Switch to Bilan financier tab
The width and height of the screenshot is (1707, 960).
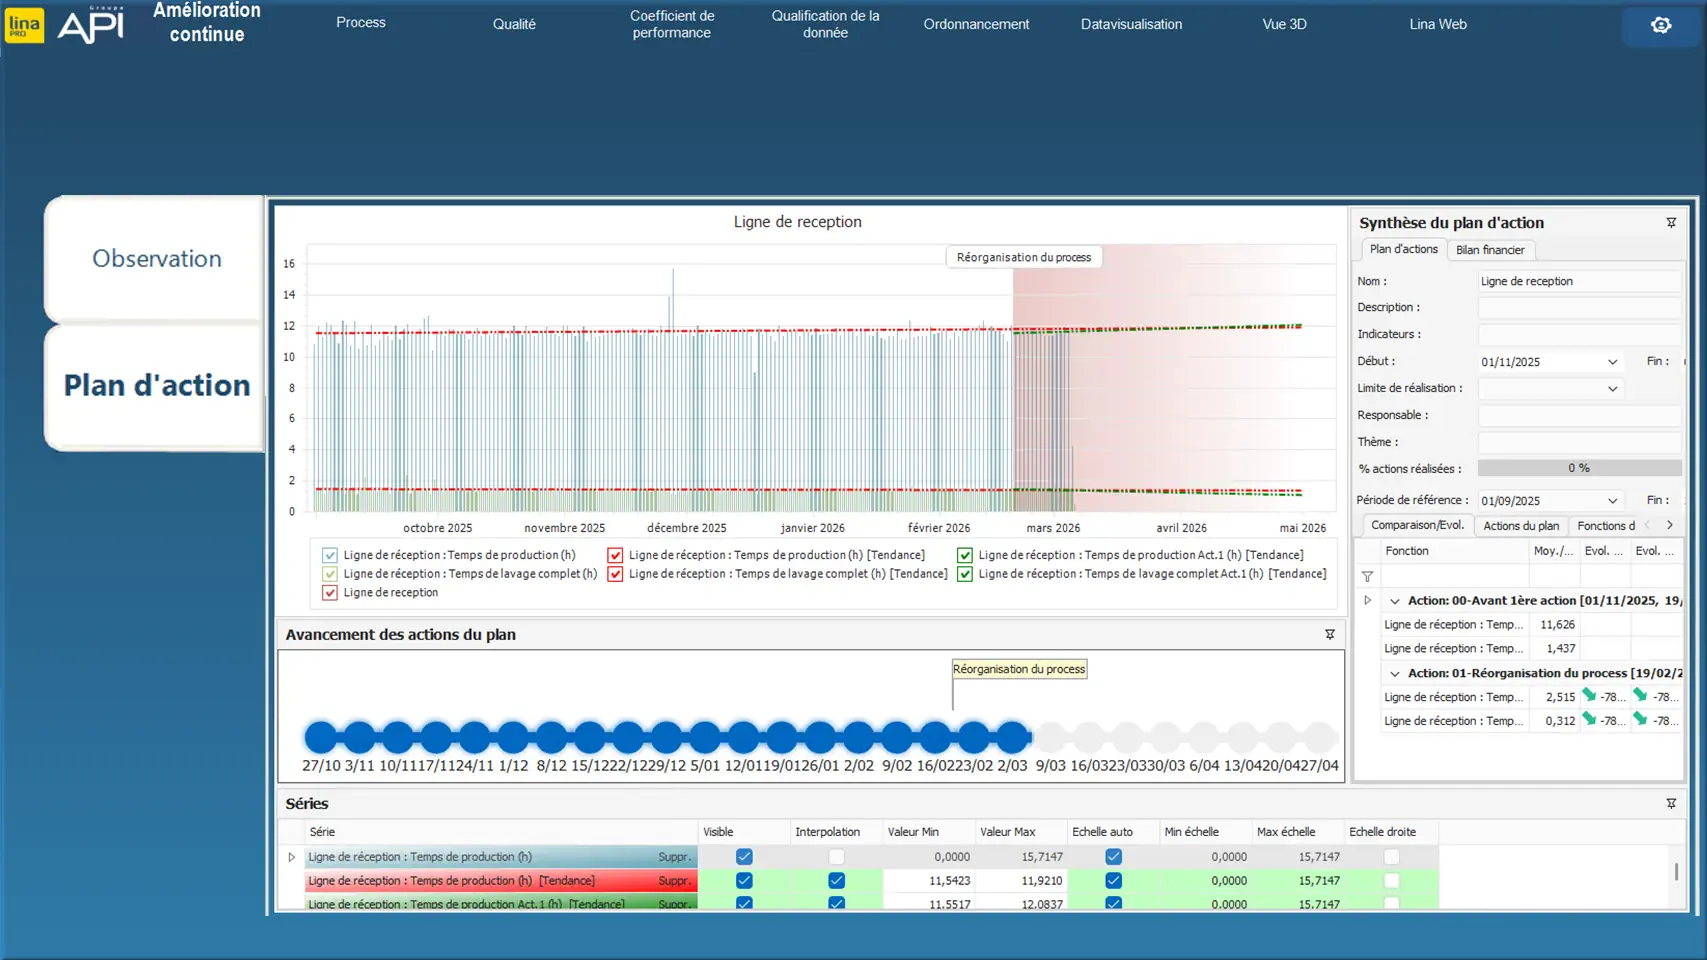point(1490,250)
